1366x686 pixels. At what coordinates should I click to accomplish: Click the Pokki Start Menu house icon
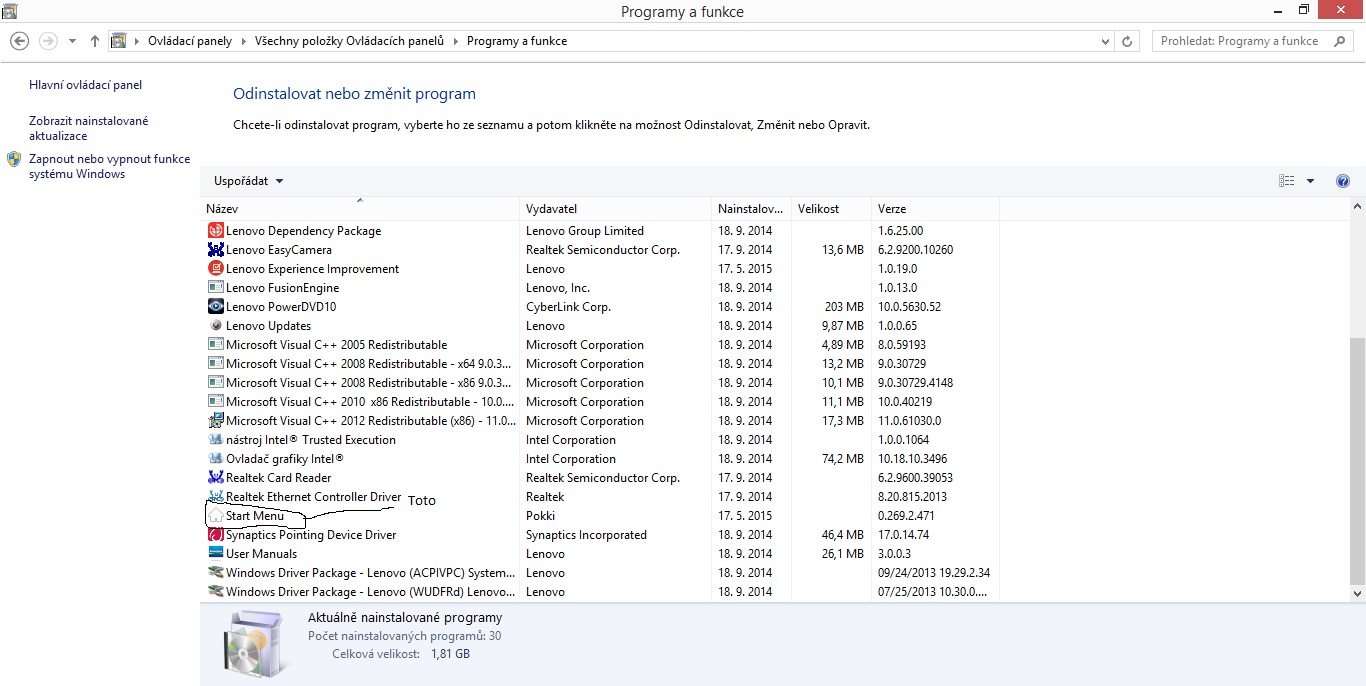coord(215,516)
